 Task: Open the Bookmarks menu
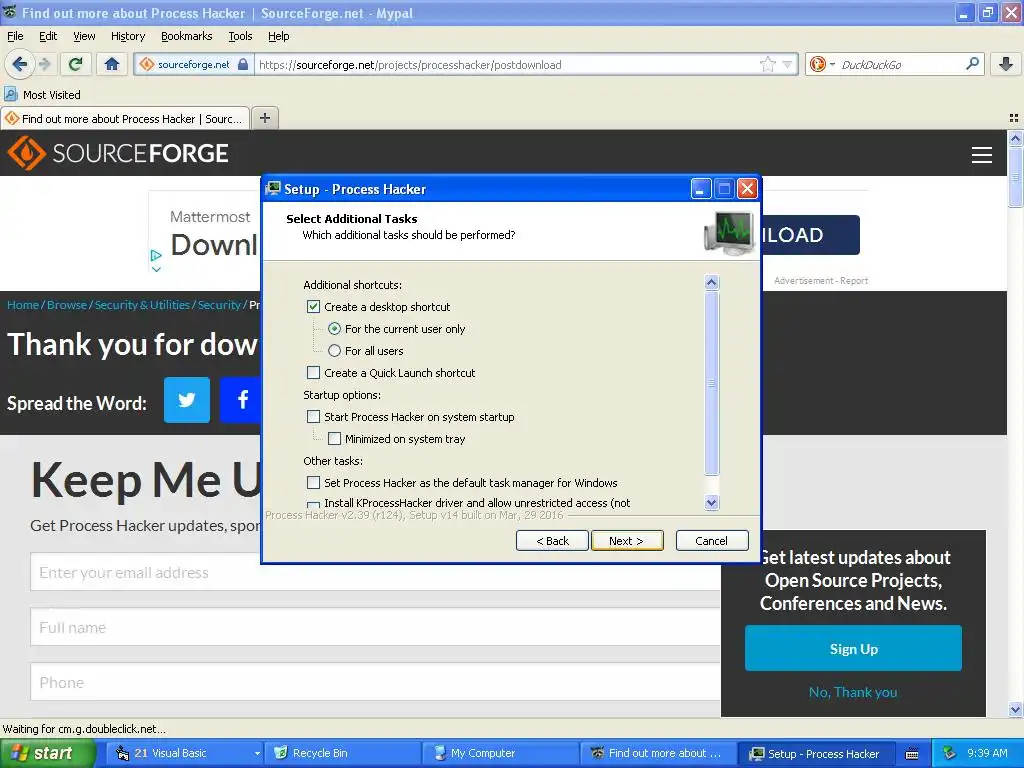[187, 36]
